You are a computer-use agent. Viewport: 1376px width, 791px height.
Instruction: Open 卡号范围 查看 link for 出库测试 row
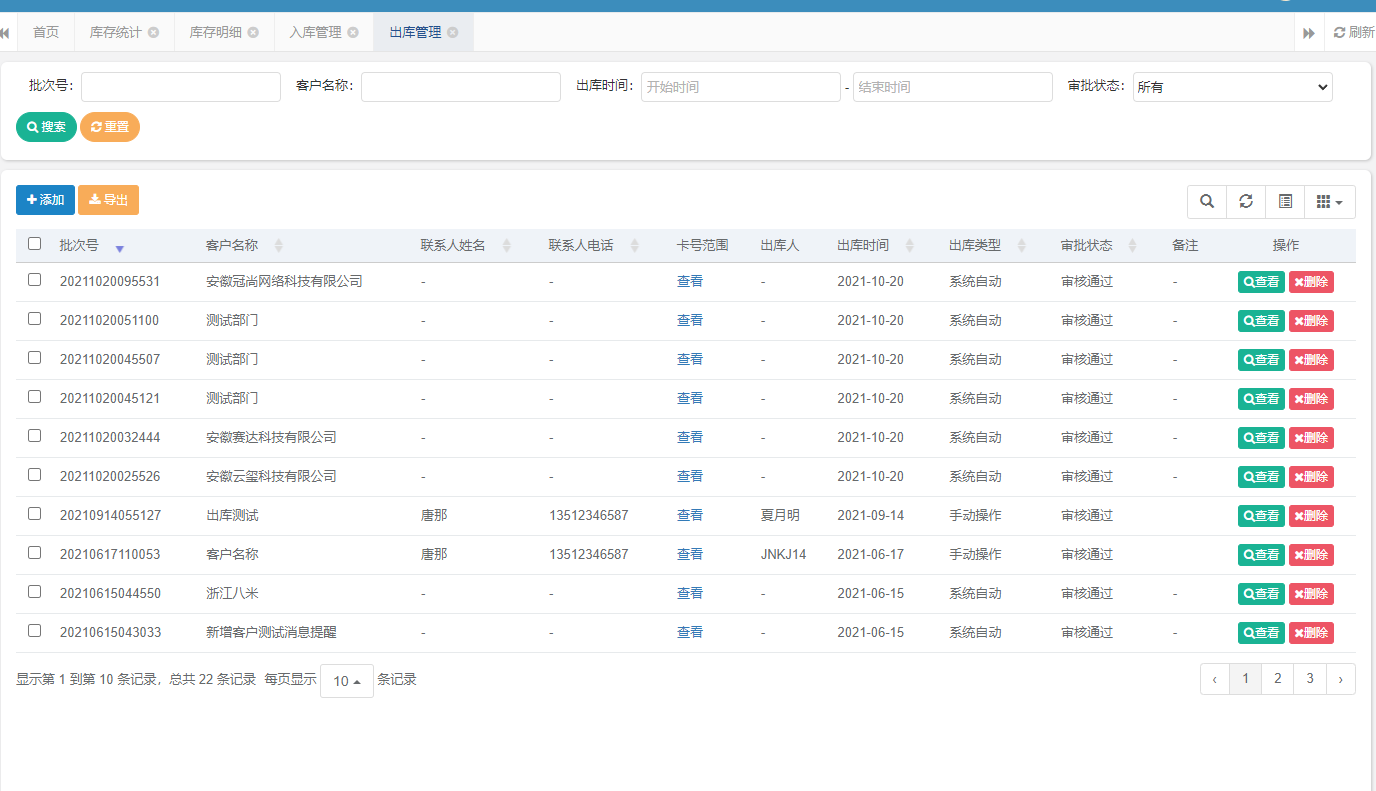coord(690,516)
